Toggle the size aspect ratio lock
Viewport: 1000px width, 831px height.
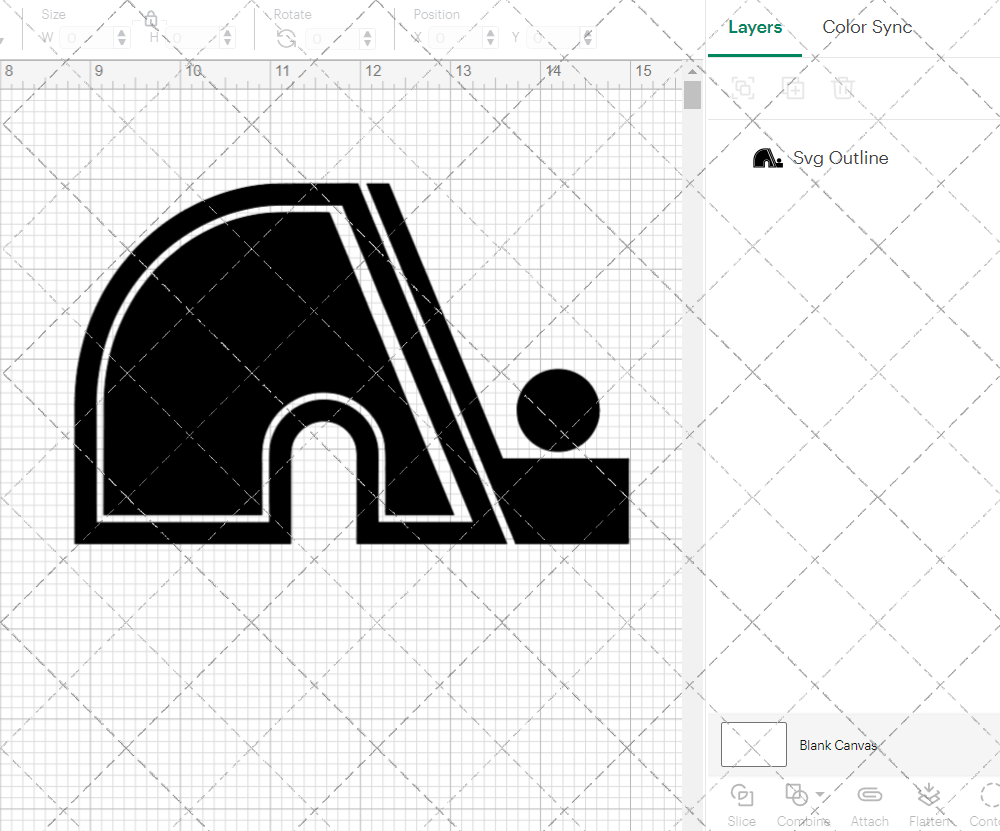(151, 20)
